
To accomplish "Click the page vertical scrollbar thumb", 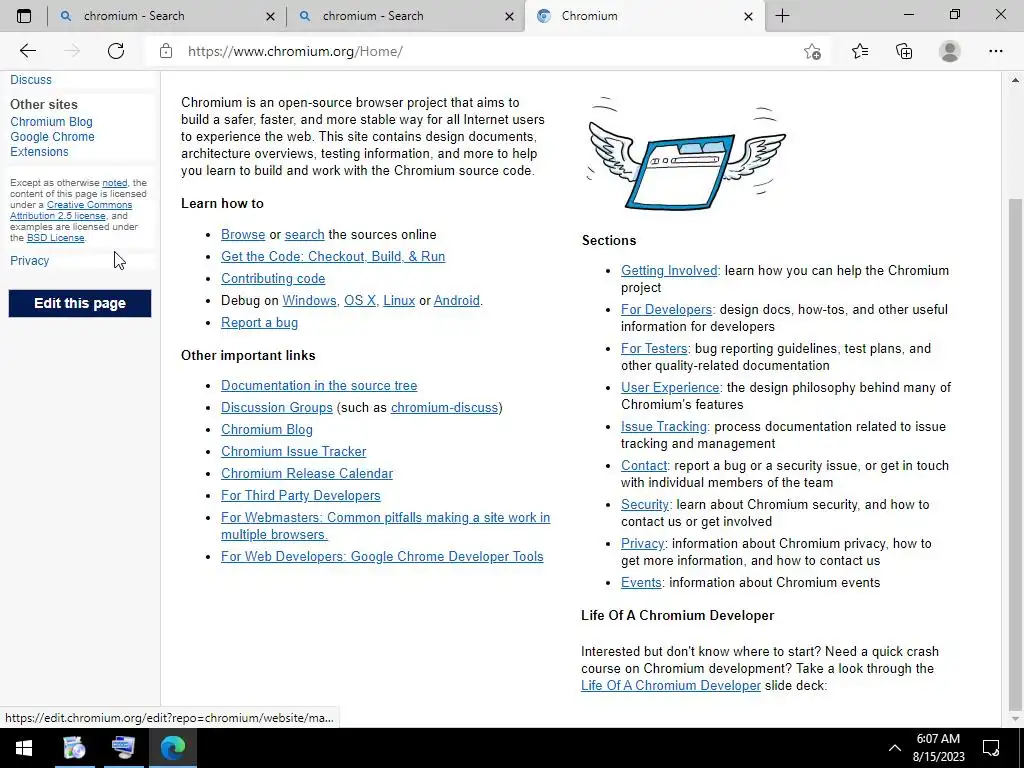I will (x=1015, y=454).
